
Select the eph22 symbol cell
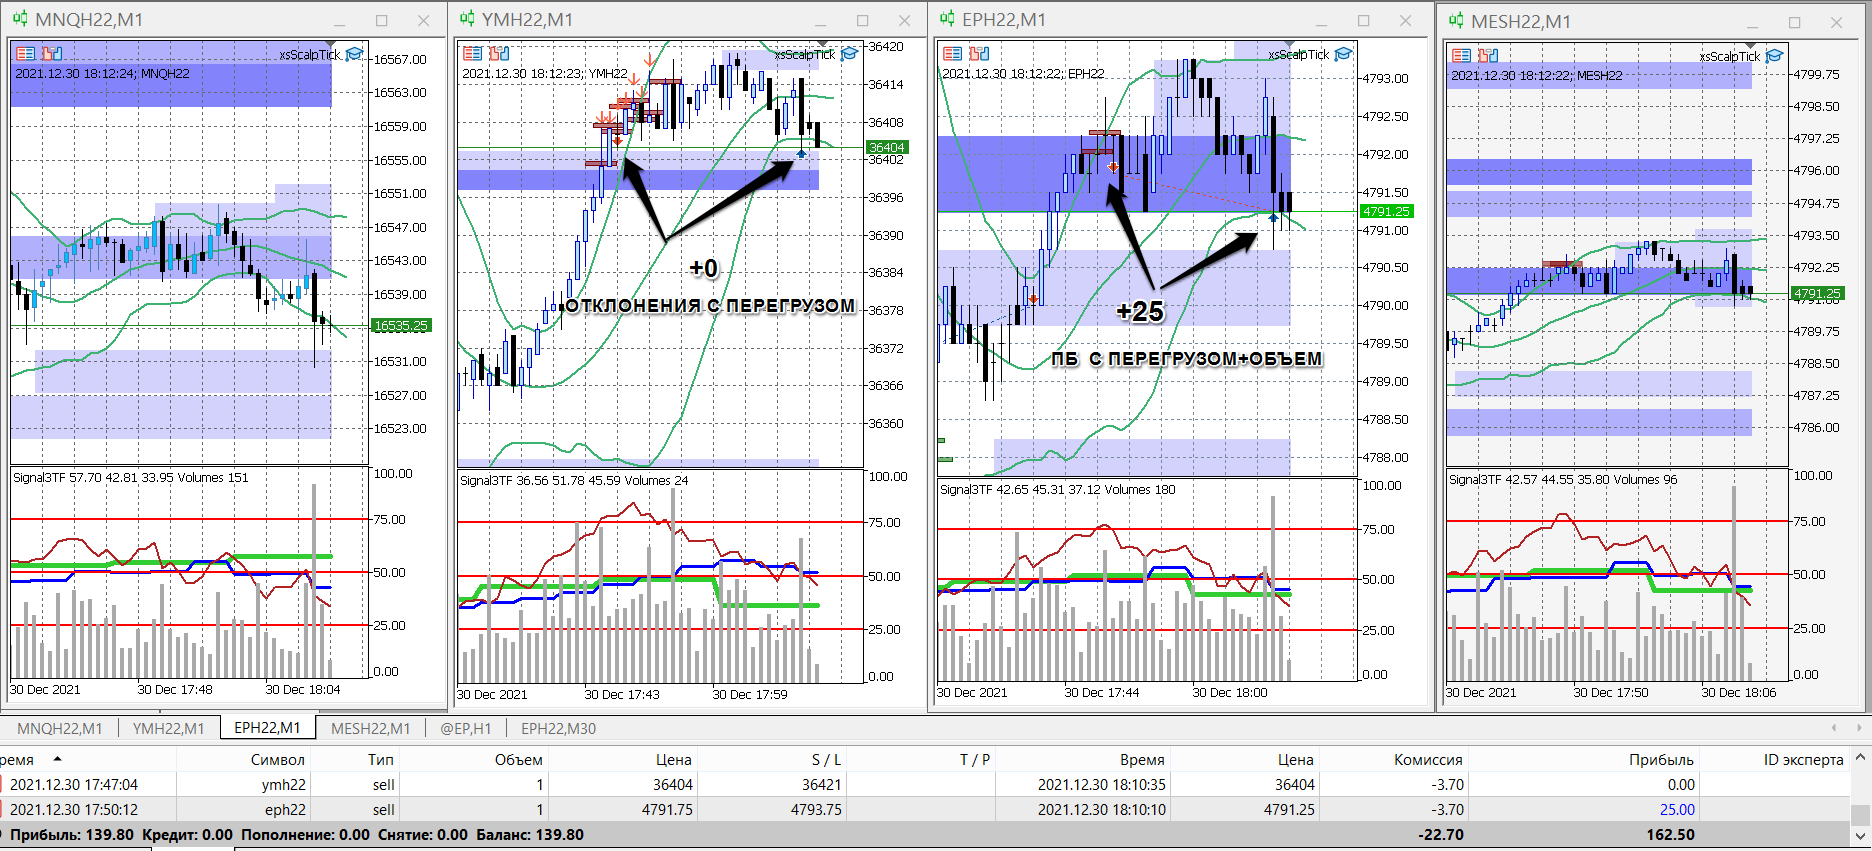pos(285,810)
